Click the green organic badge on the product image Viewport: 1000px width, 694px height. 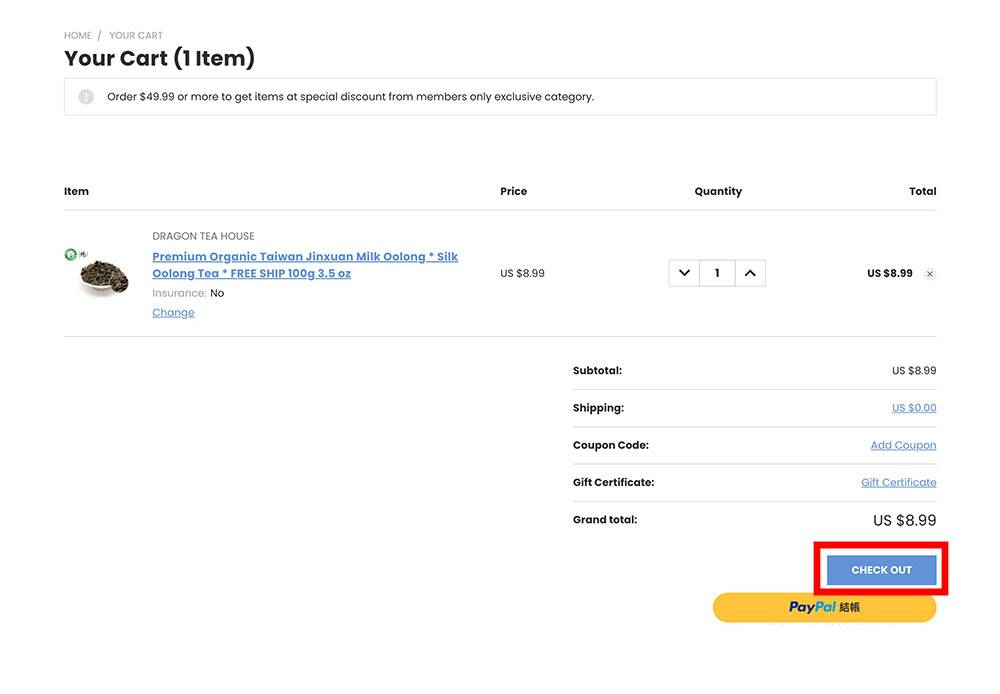(71, 254)
